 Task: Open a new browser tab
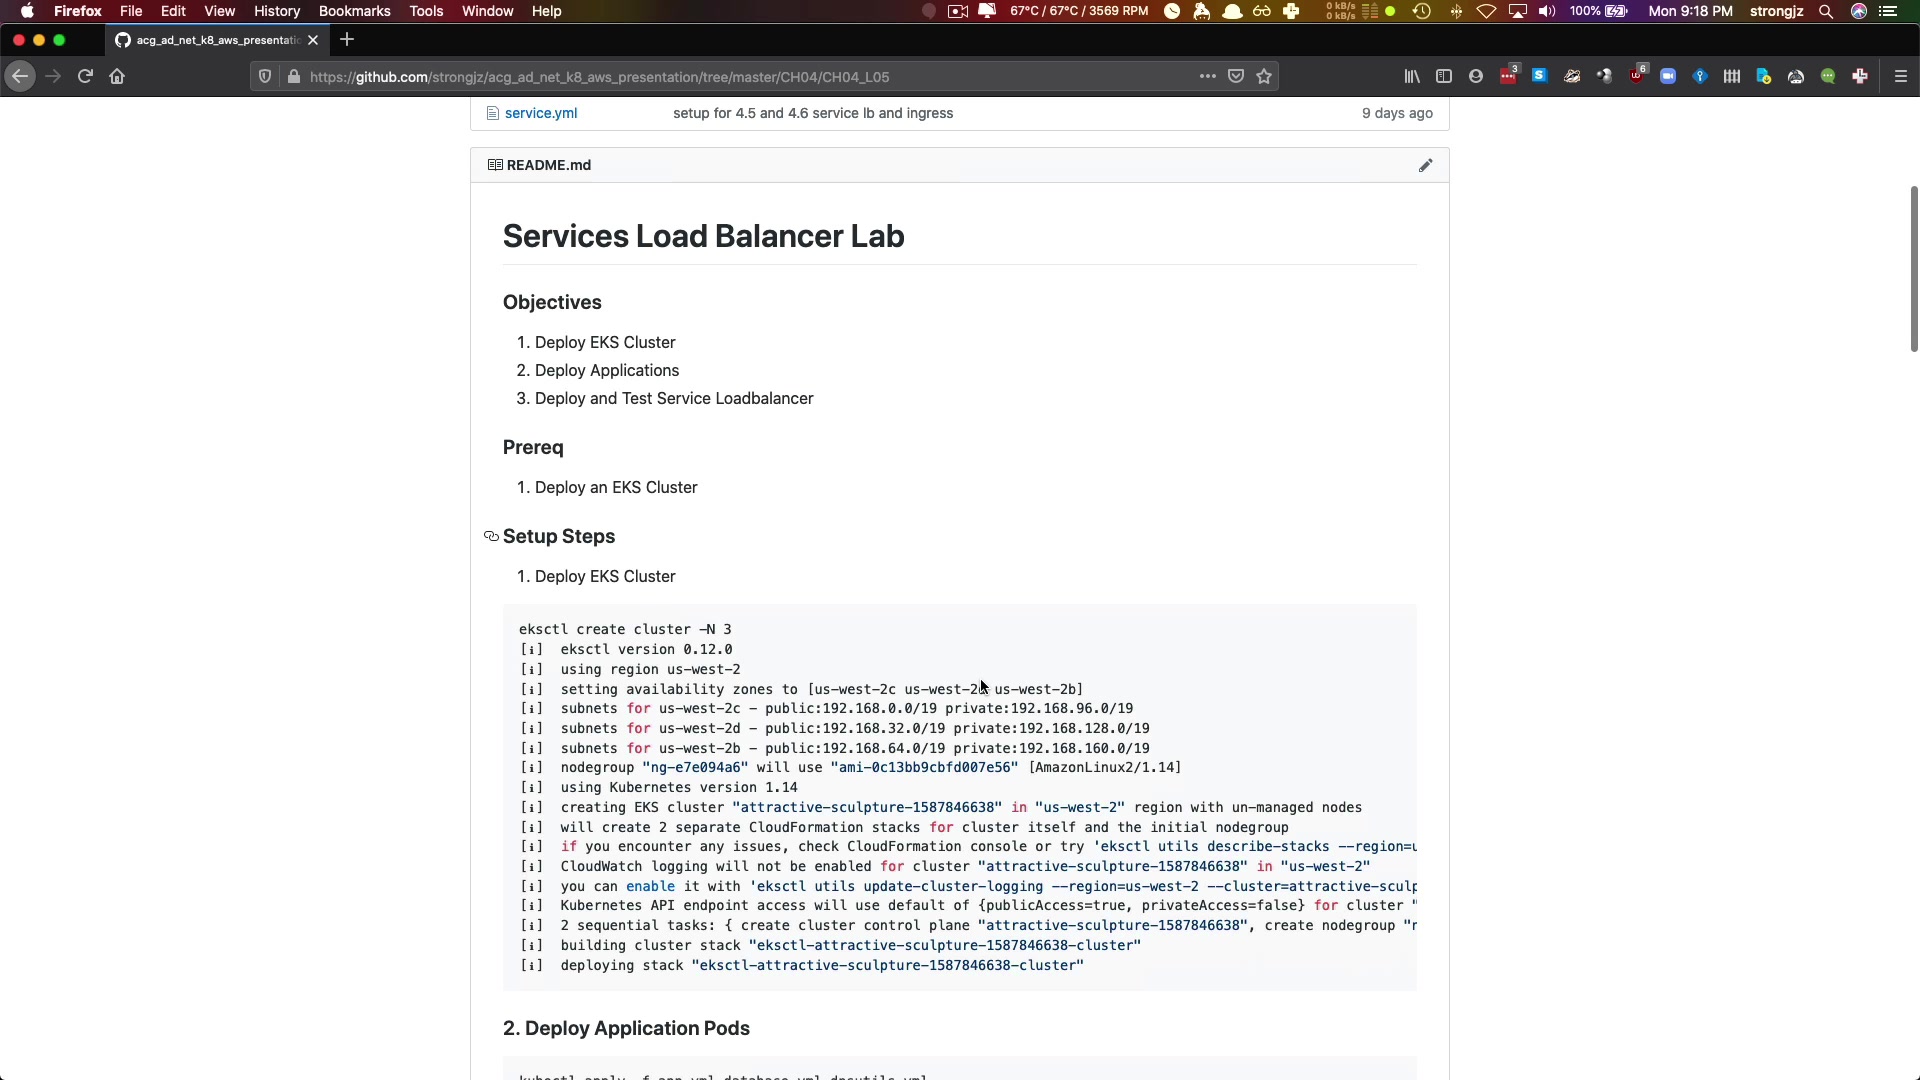click(347, 40)
